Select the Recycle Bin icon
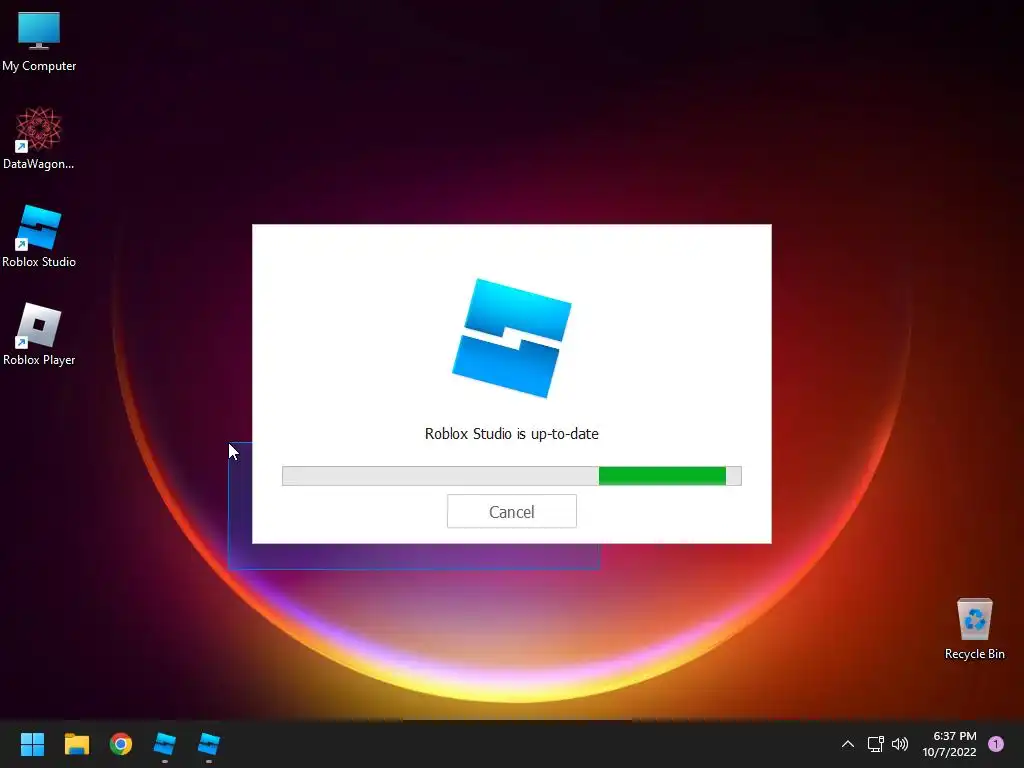 pos(974,629)
